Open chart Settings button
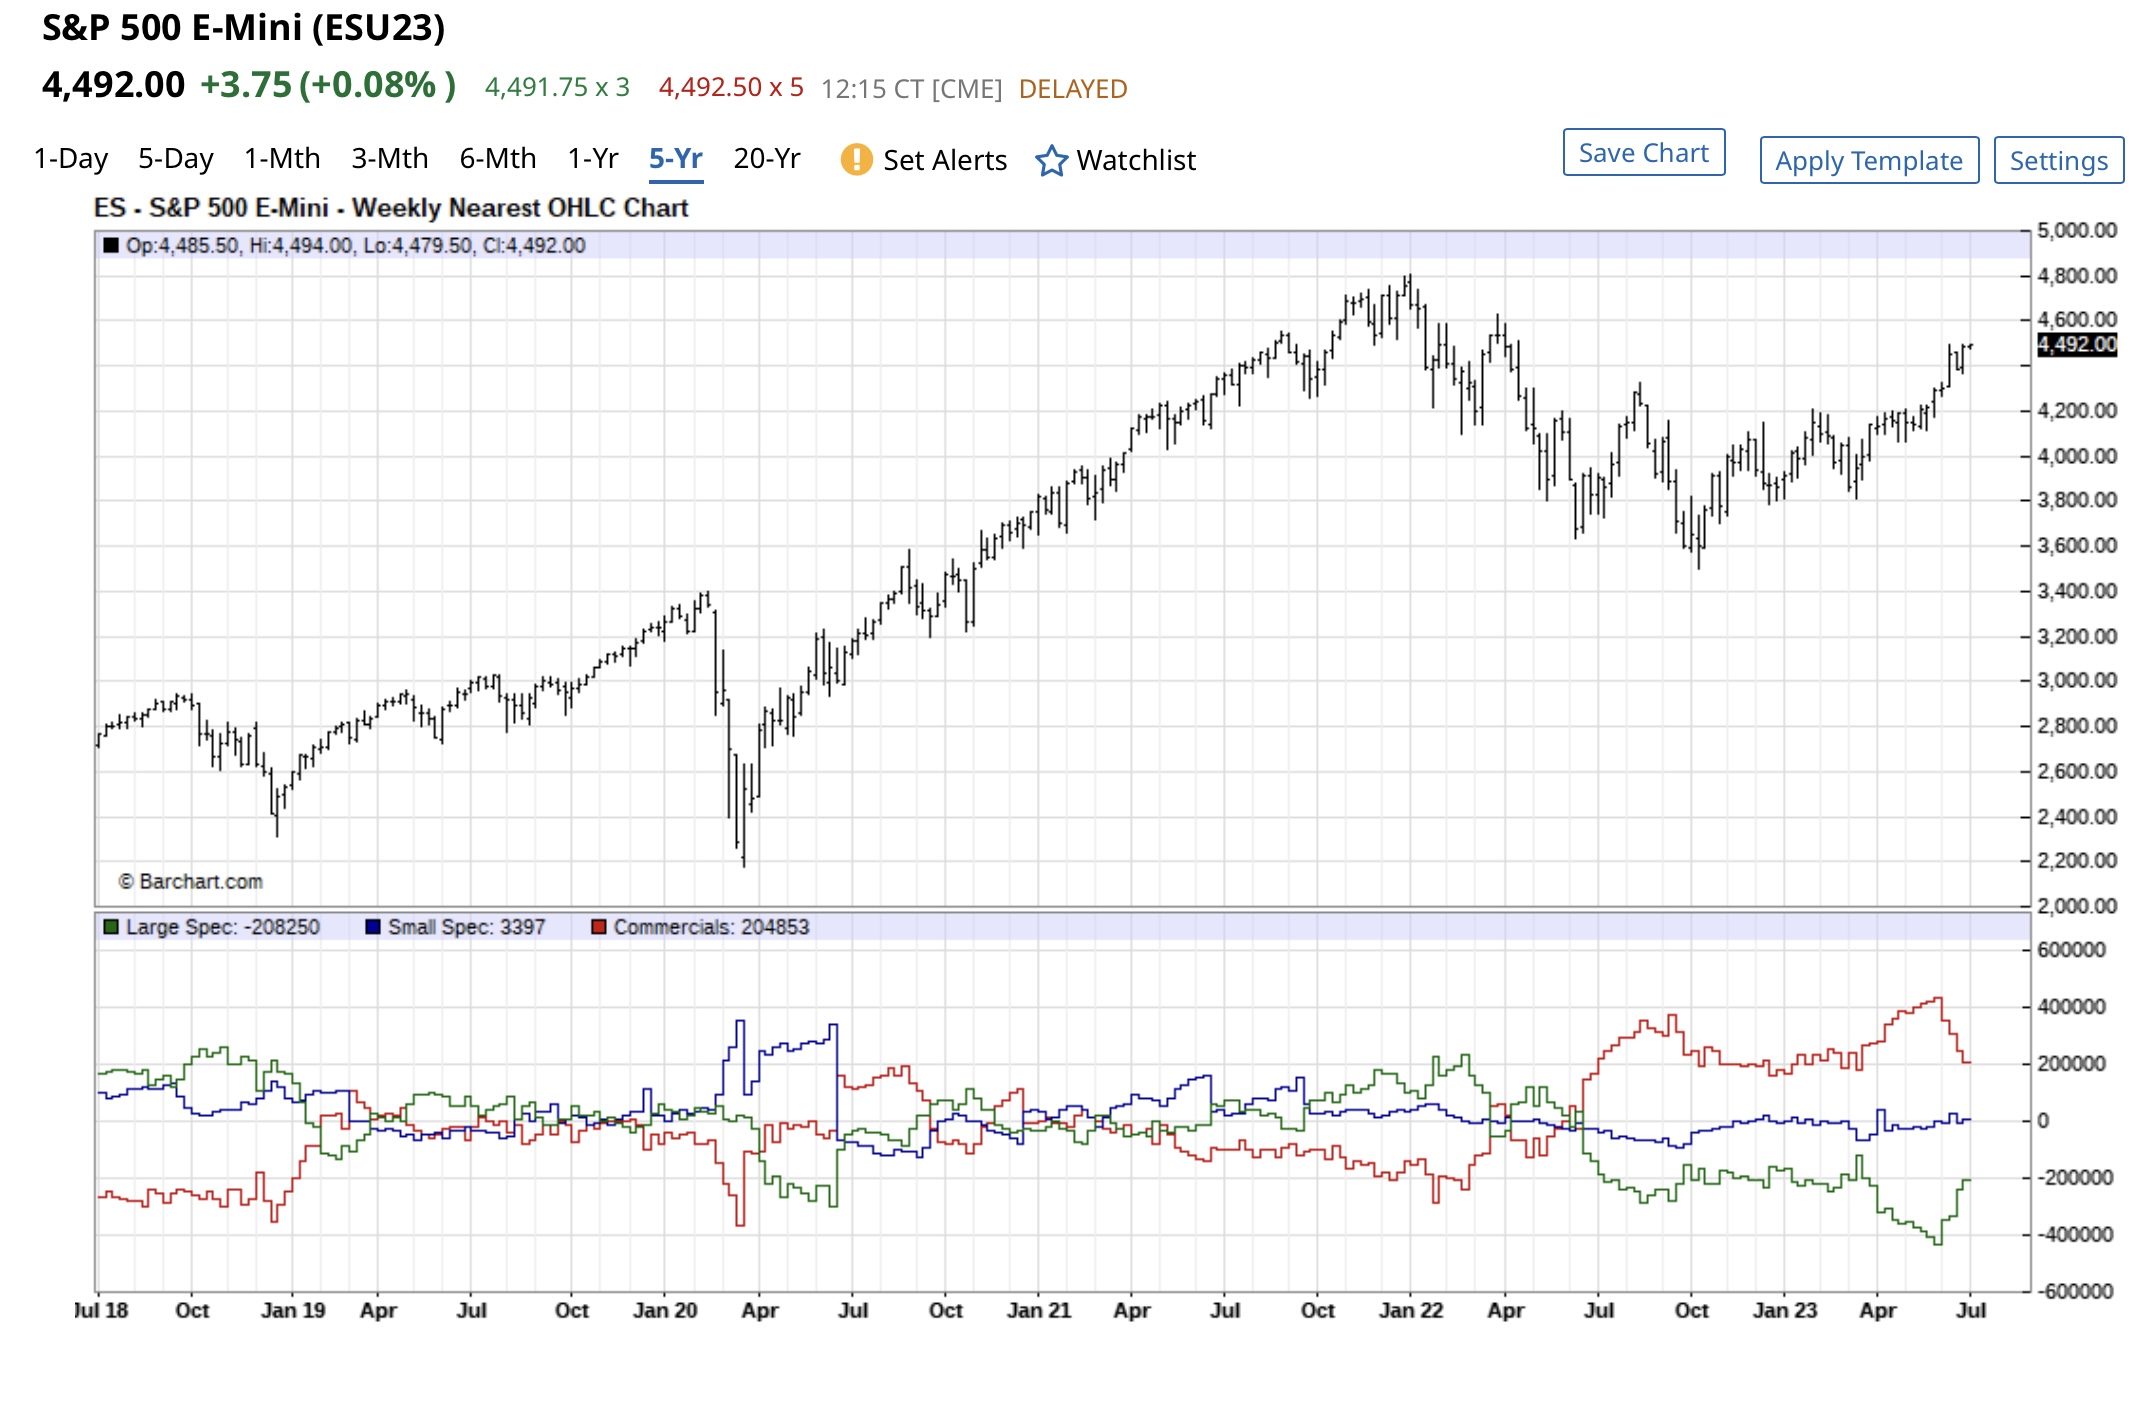Image resolution: width=2145 pixels, height=1412 pixels. [2059, 161]
